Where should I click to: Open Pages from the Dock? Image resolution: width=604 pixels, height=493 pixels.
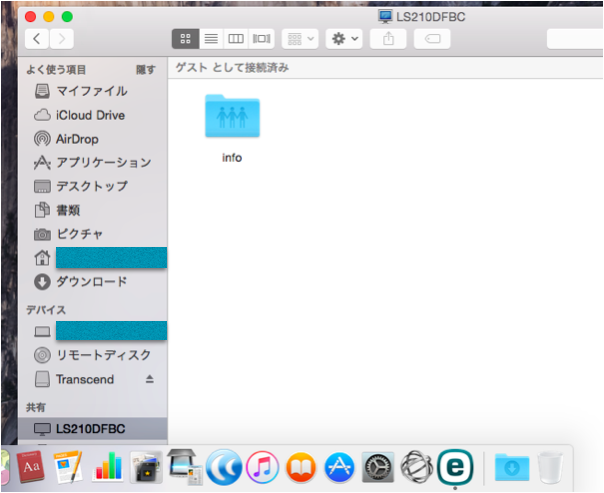click(68, 467)
